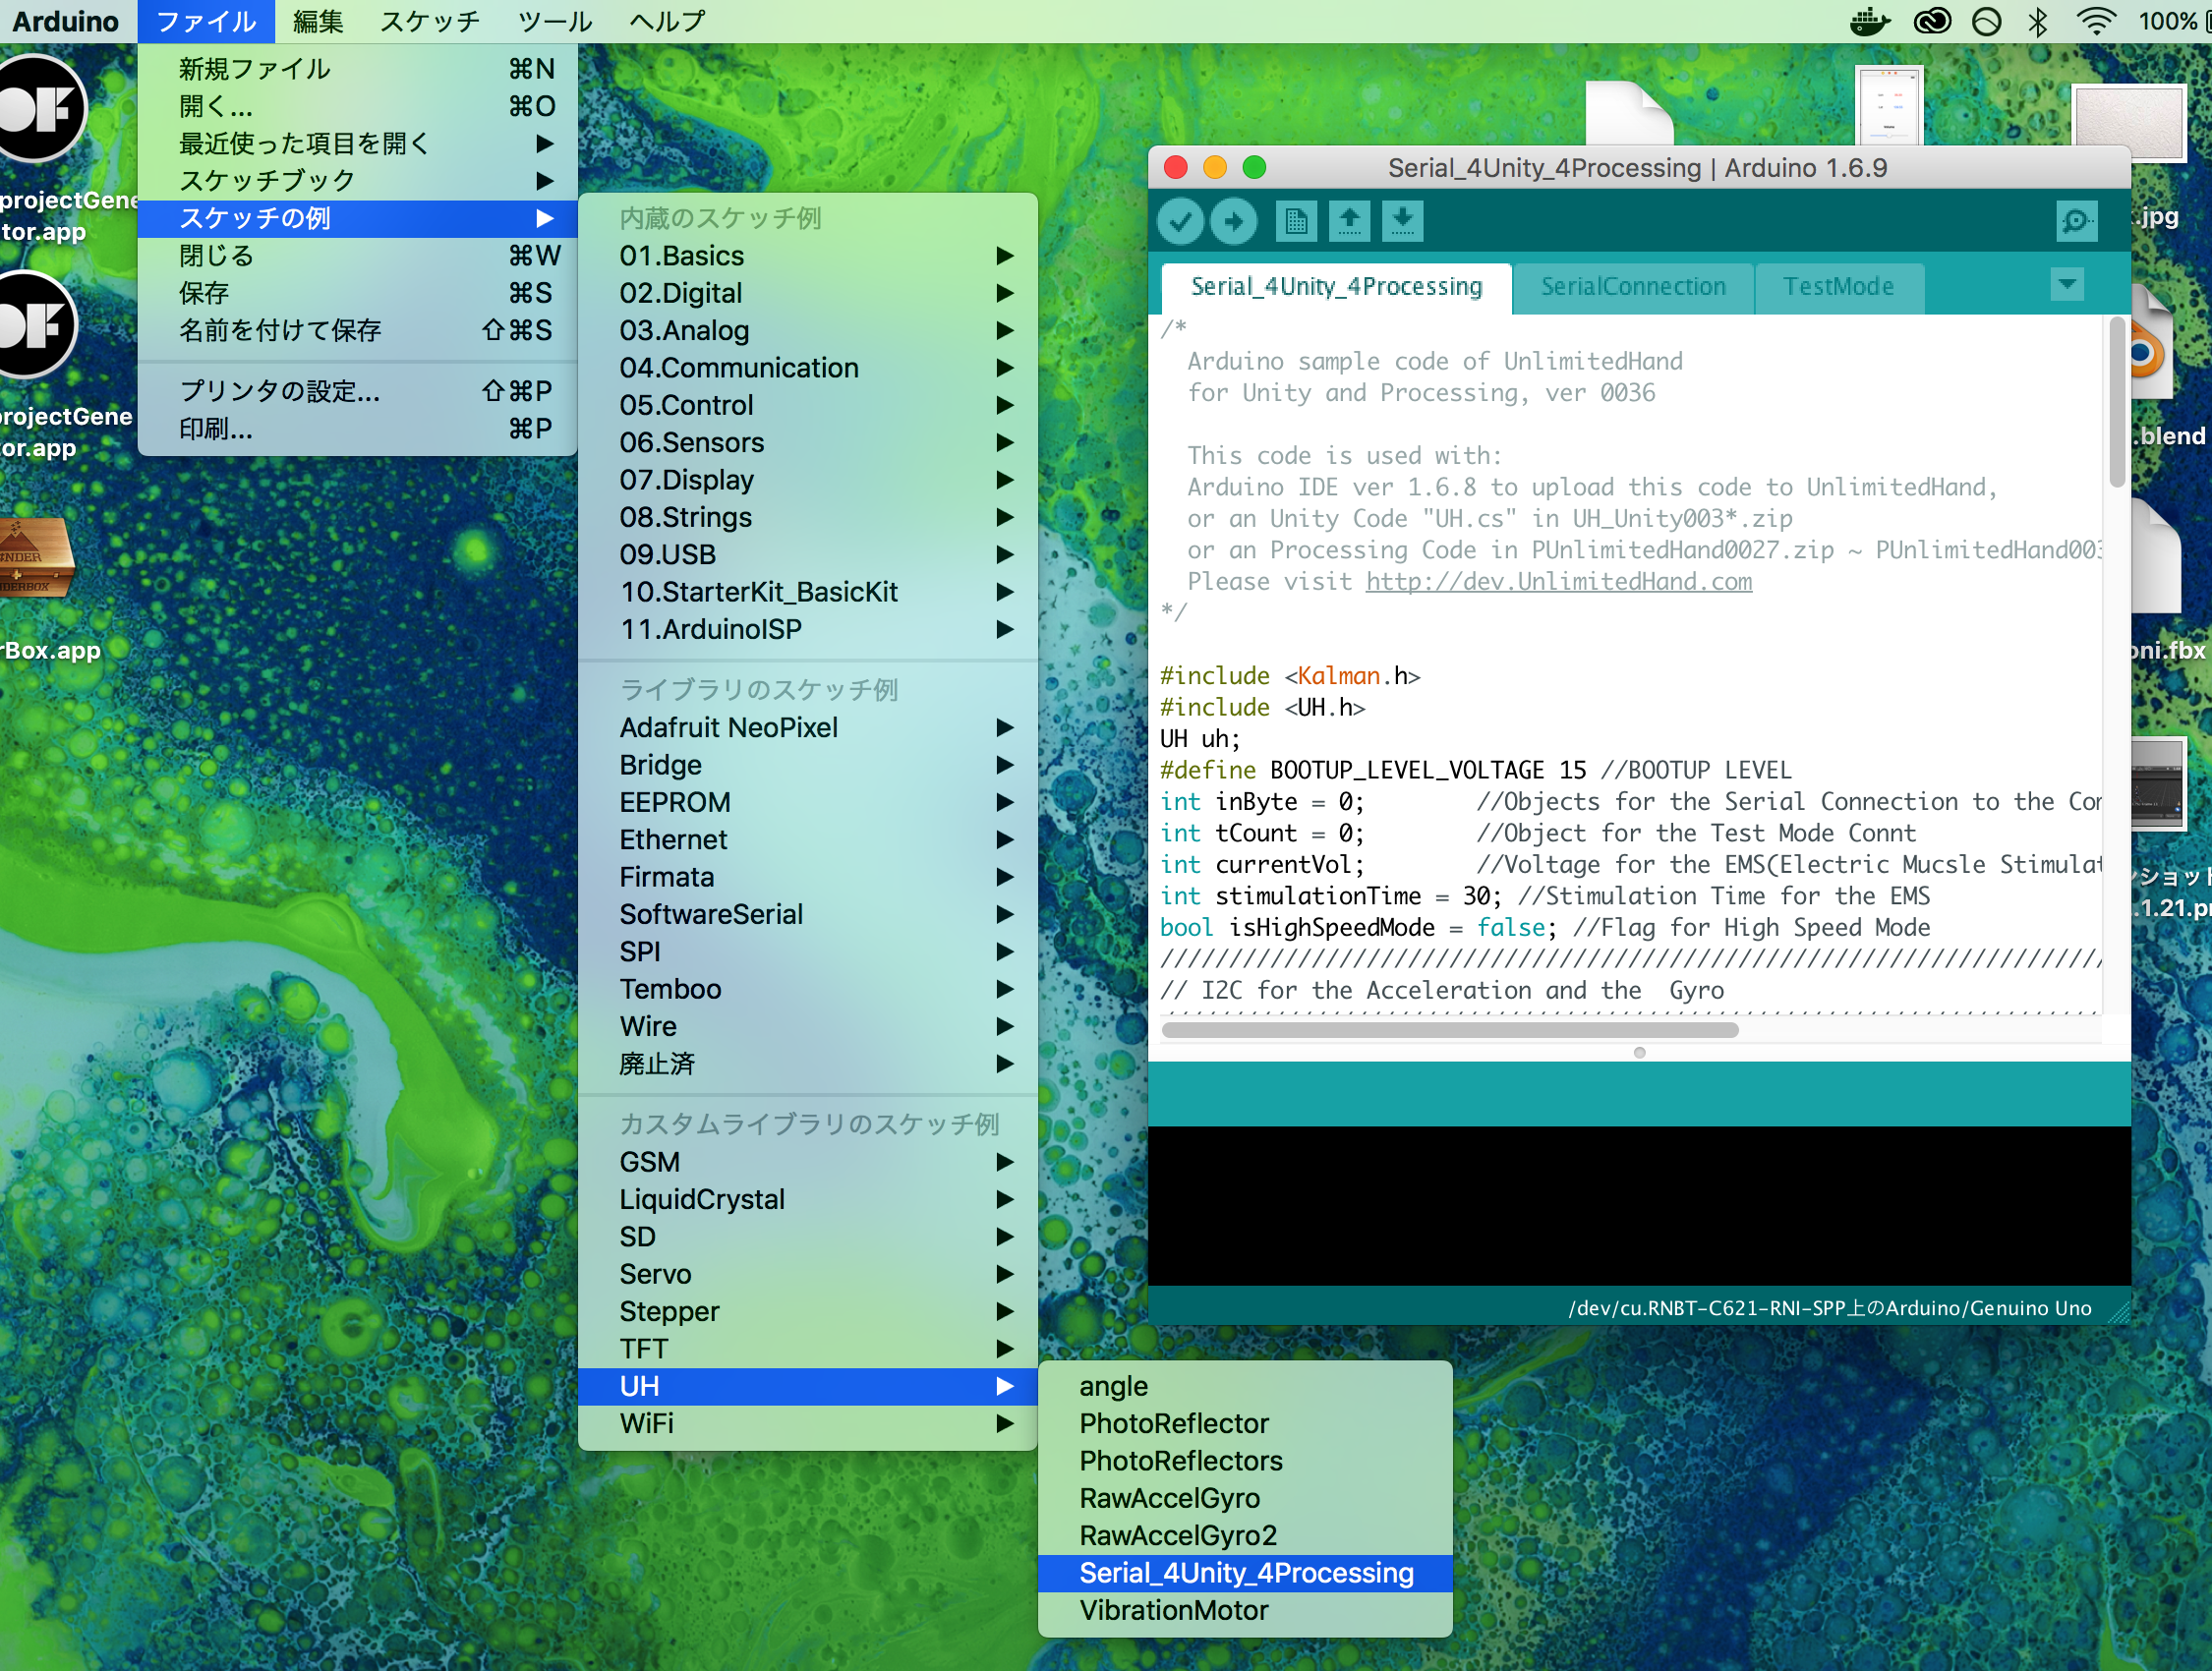Screen dimensions: 2212x1671
Task: Click the New sketch icon in Arduino toolbar
Action: click(x=1296, y=221)
